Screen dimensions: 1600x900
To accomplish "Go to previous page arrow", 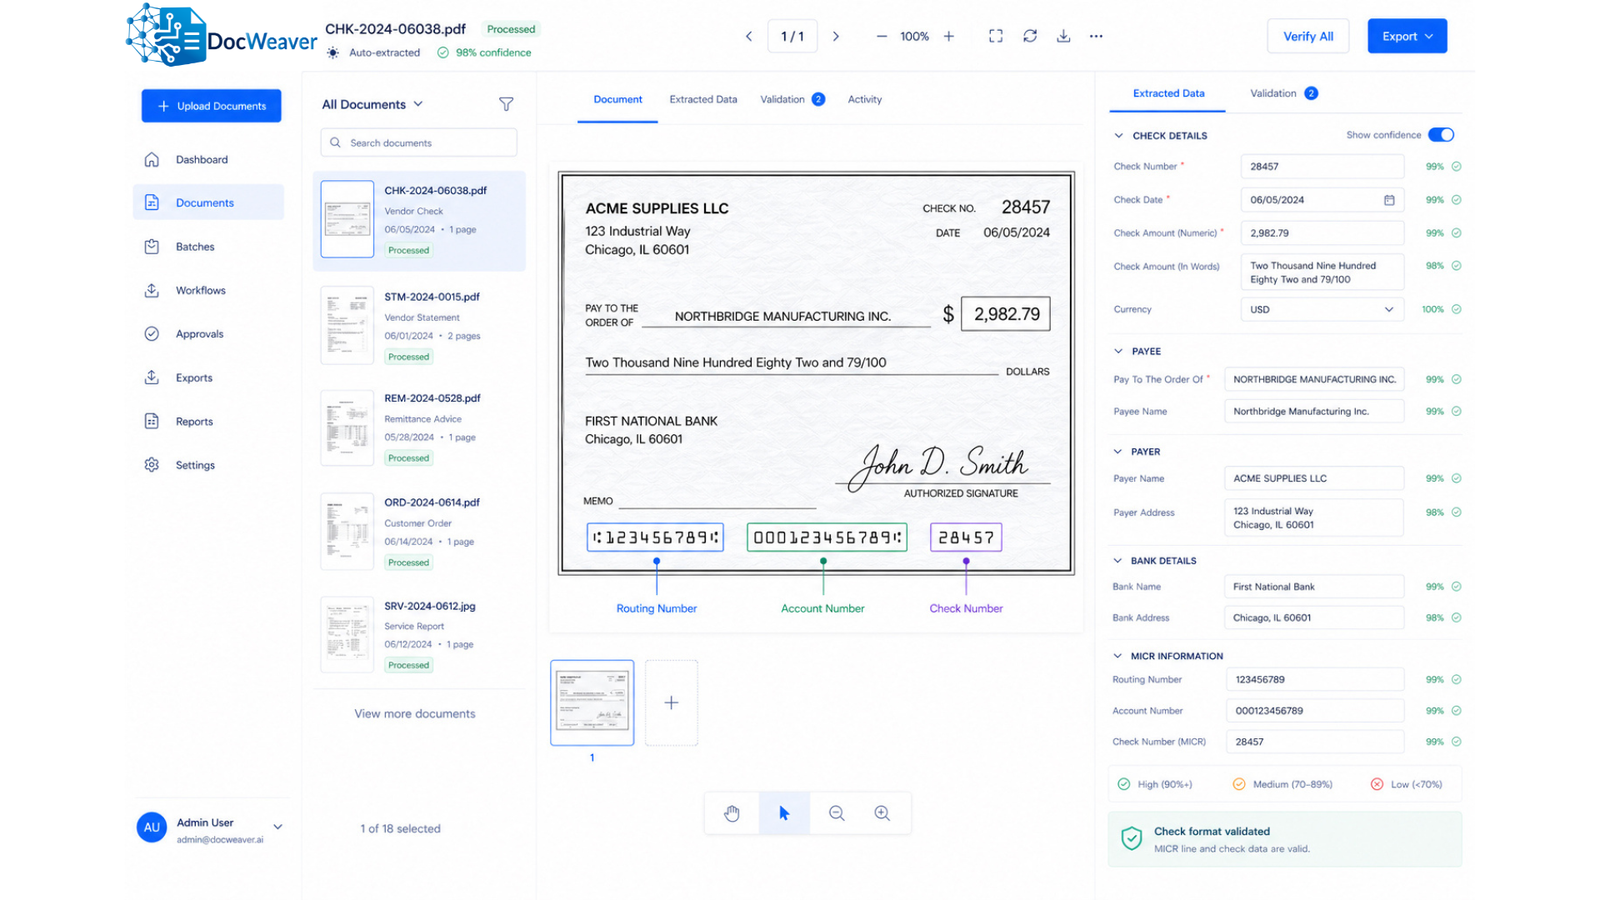I will pyautogui.click(x=748, y=36).
